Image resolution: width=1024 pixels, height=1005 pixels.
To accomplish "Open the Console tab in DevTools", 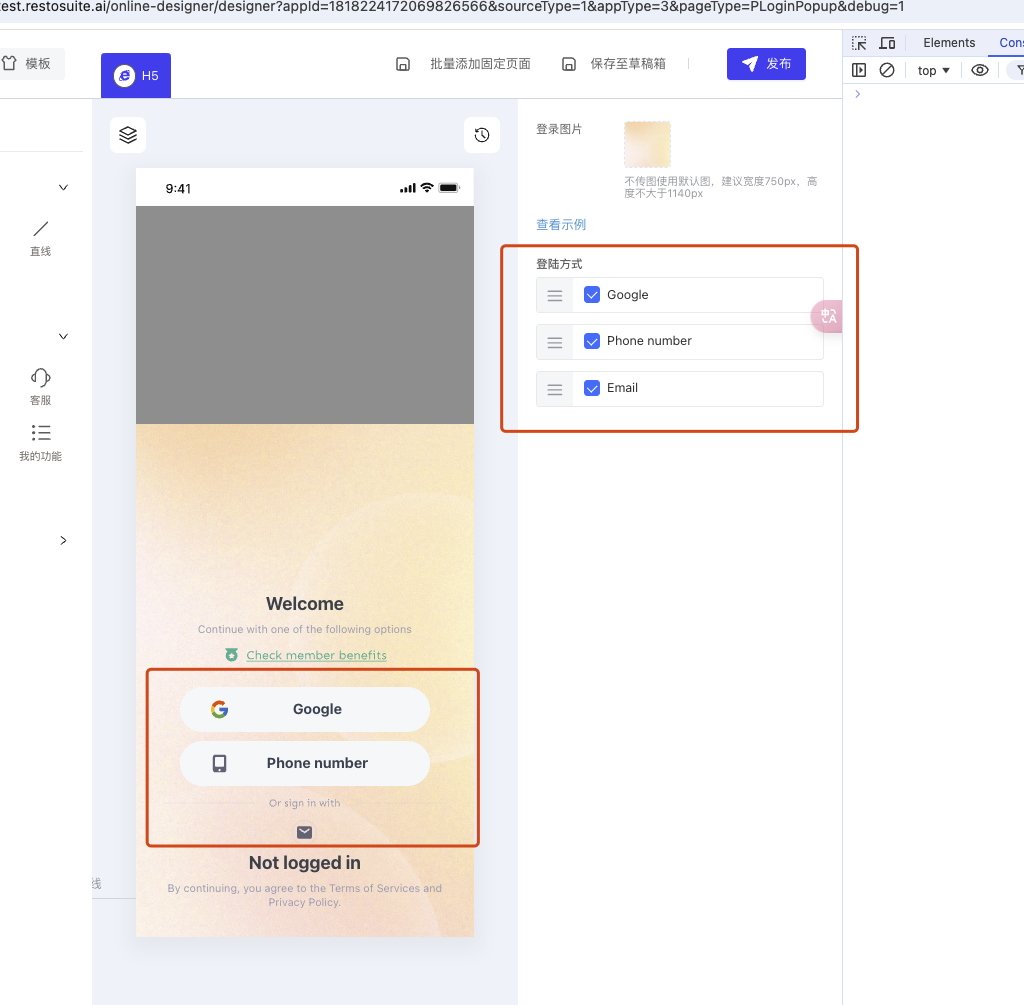I will (1011, 43).
